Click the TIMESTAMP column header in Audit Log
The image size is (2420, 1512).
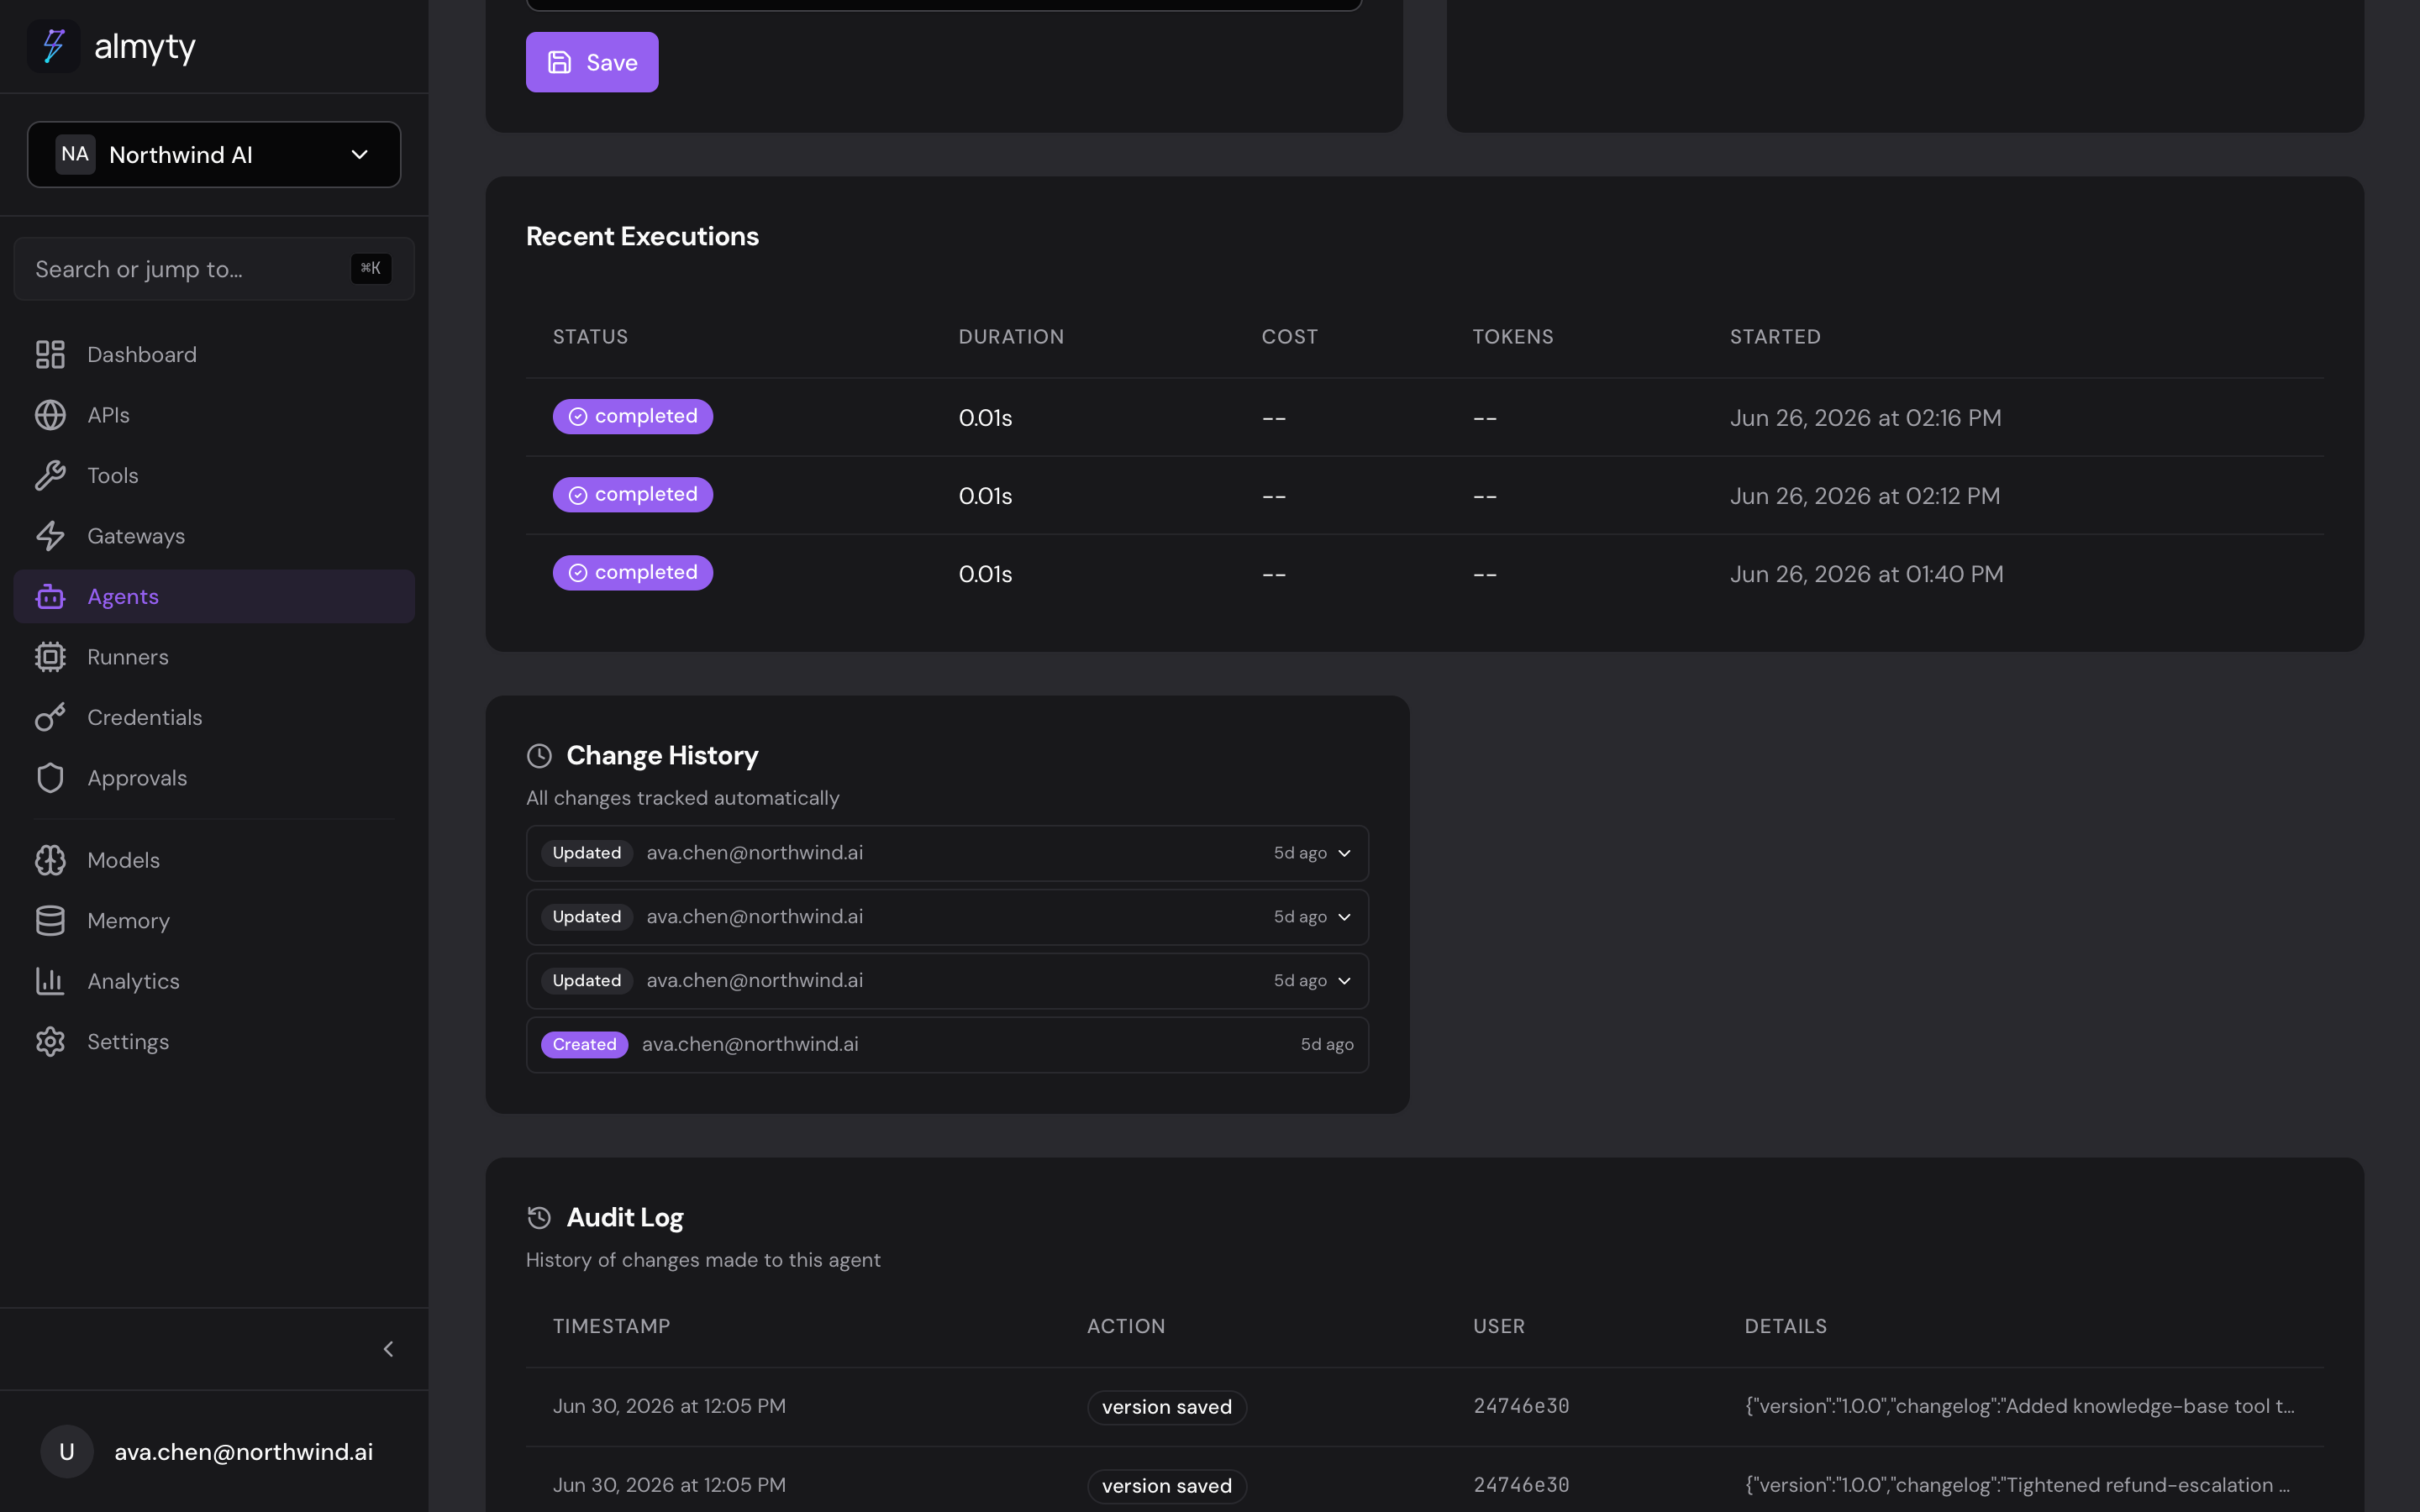pyautogui.click(x=611, y=1326)
